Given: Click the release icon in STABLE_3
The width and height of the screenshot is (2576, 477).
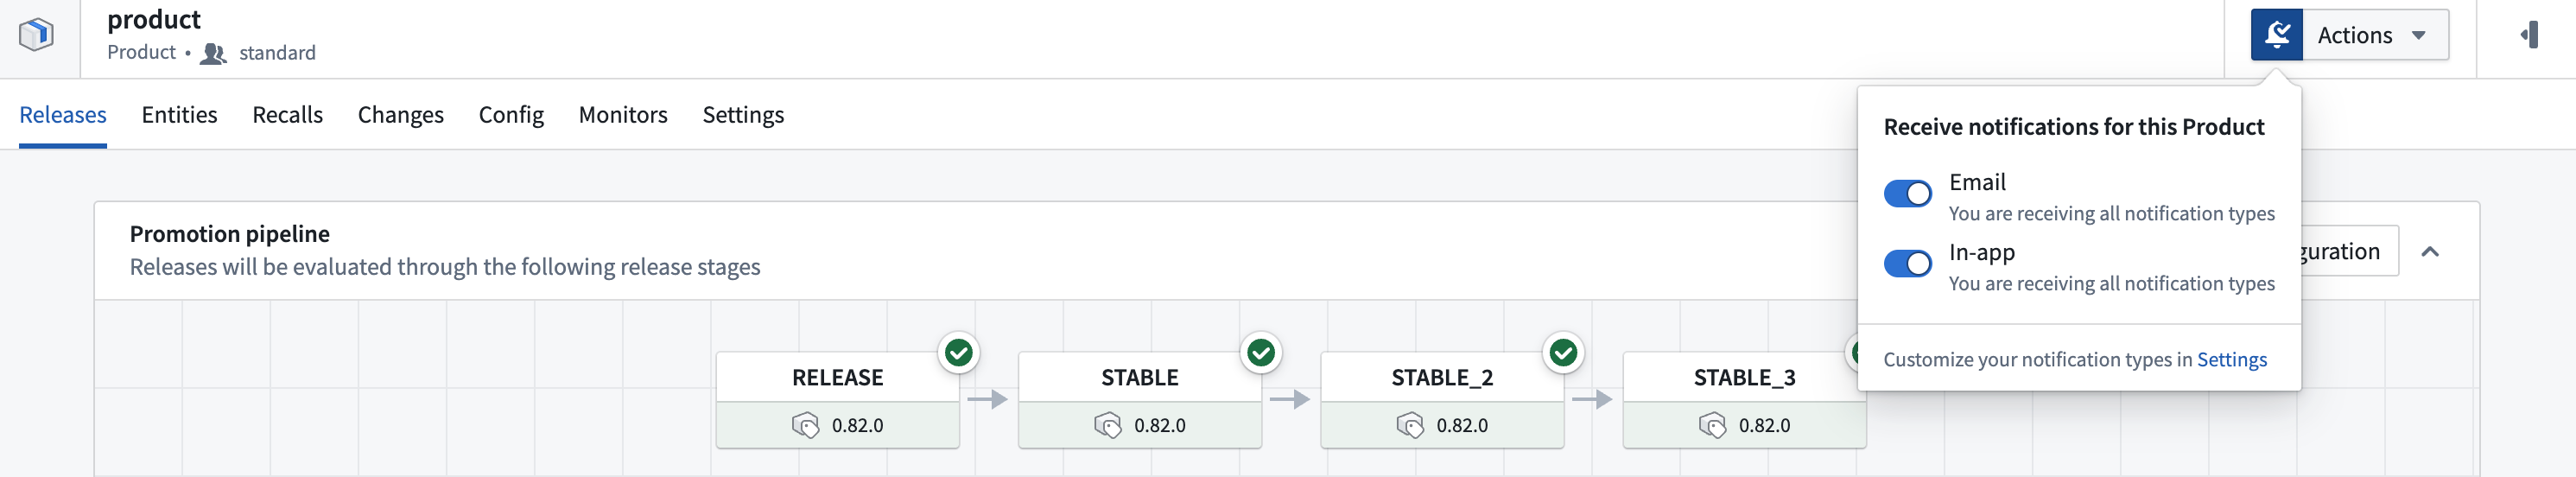Looking at the screenshot, I should pos(1712,426).
